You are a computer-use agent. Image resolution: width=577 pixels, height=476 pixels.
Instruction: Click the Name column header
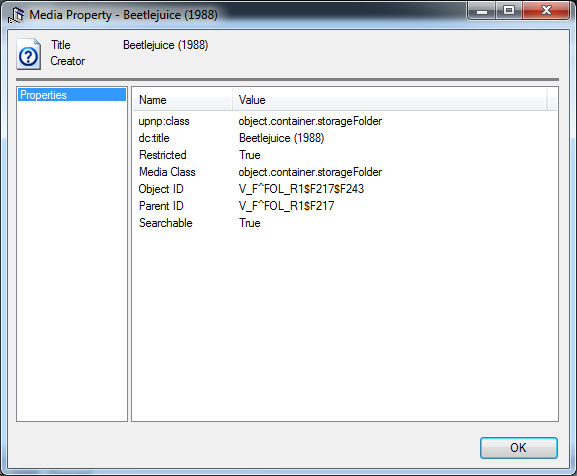pyautogui.click(x=183, y=100)
